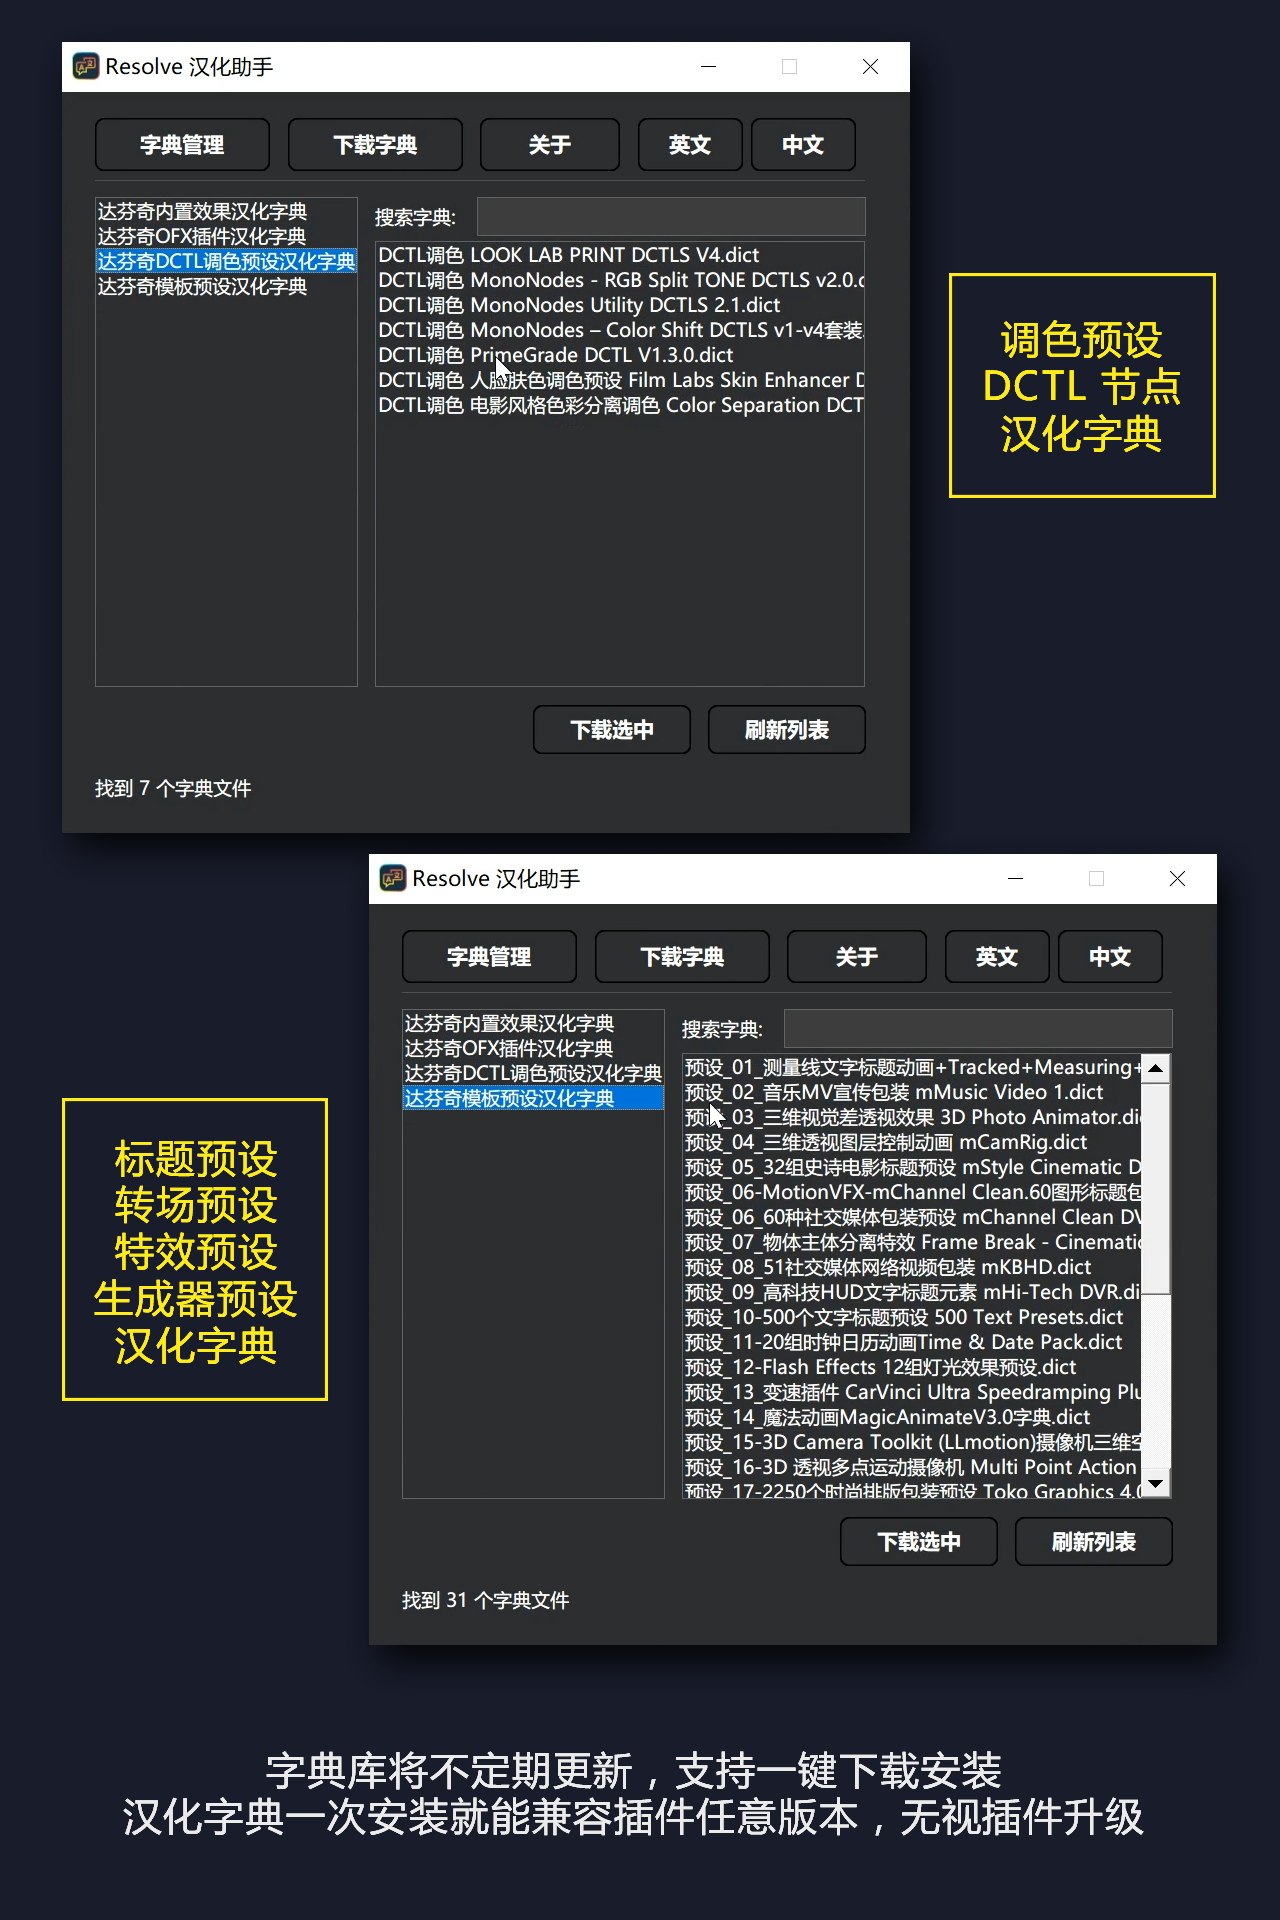This screenshot has height=1920, width=1280.
Task: Minimize the 预设-list Resolve 汉化助手 window
Action: 1016,879
